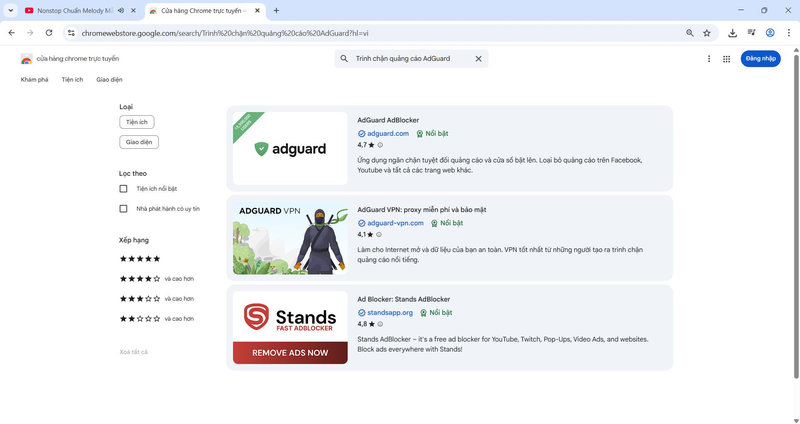
Task: Open Ad Blocker: Stands AdBlocker title
Action: click(404, 300)
